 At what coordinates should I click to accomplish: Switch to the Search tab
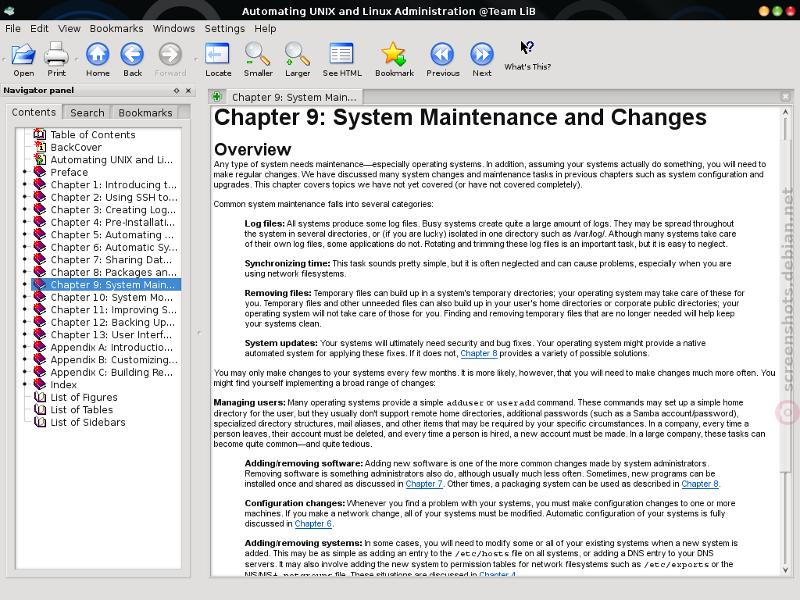(87, 113)
